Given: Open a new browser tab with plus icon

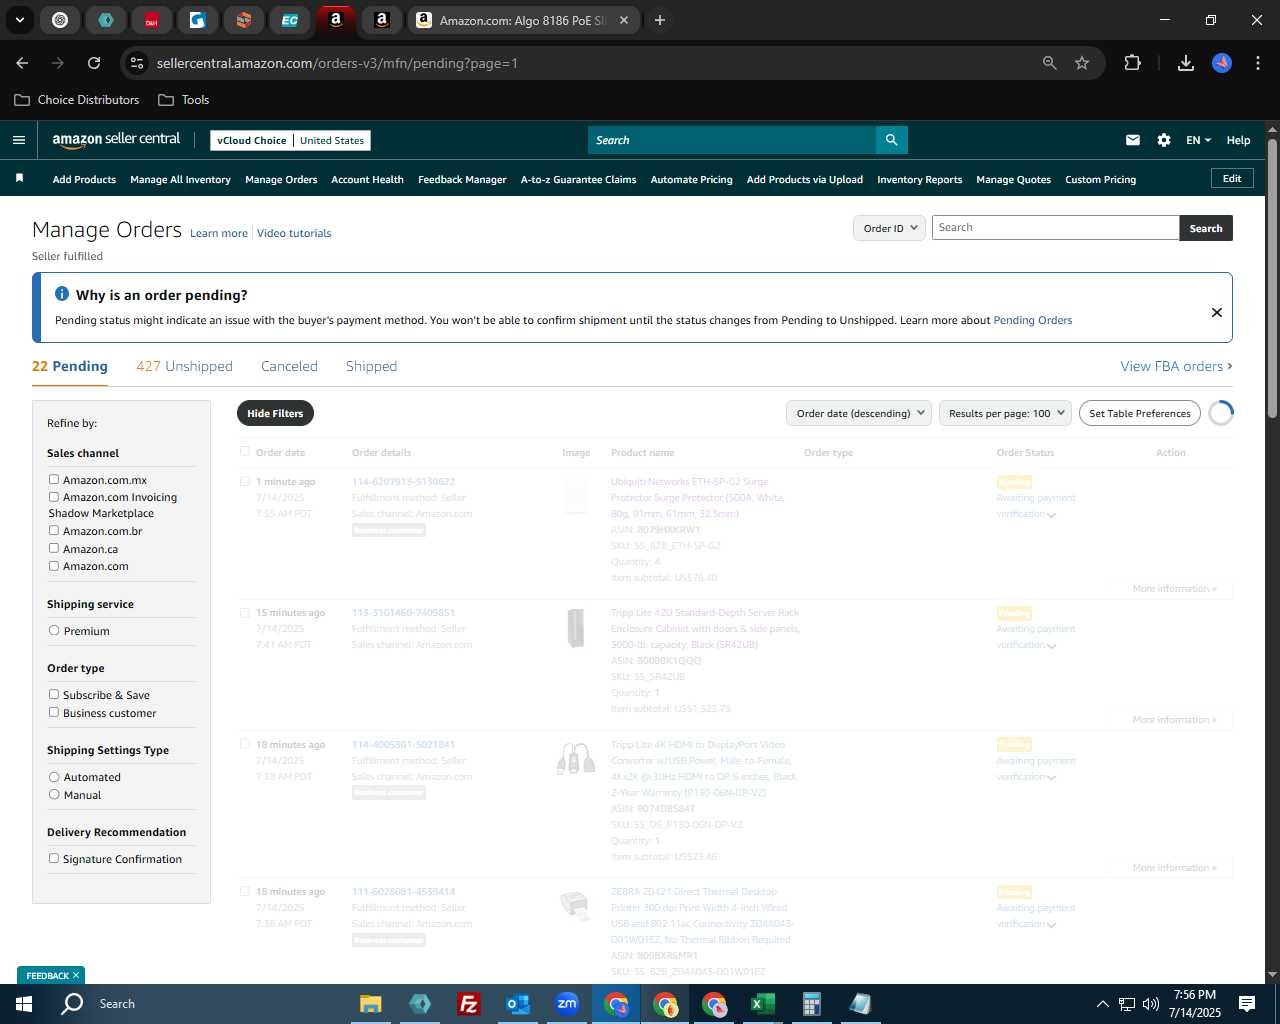Looking at the screenshot, I should pyautogui.click(x=660, y=20).
